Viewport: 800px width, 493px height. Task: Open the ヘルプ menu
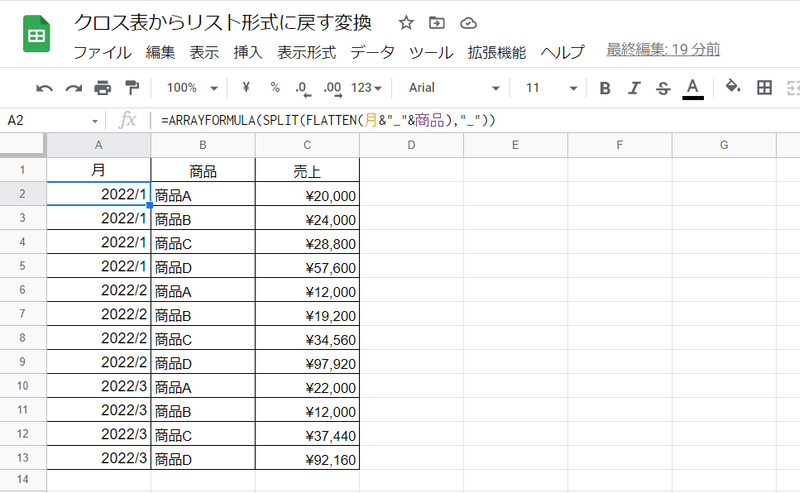click(563, 52)
